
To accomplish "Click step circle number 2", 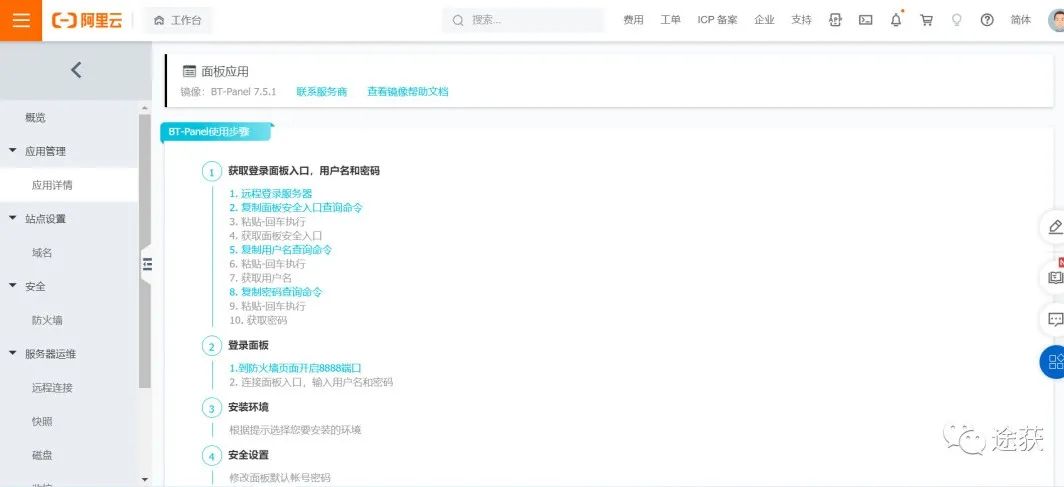I will point(212,347).
